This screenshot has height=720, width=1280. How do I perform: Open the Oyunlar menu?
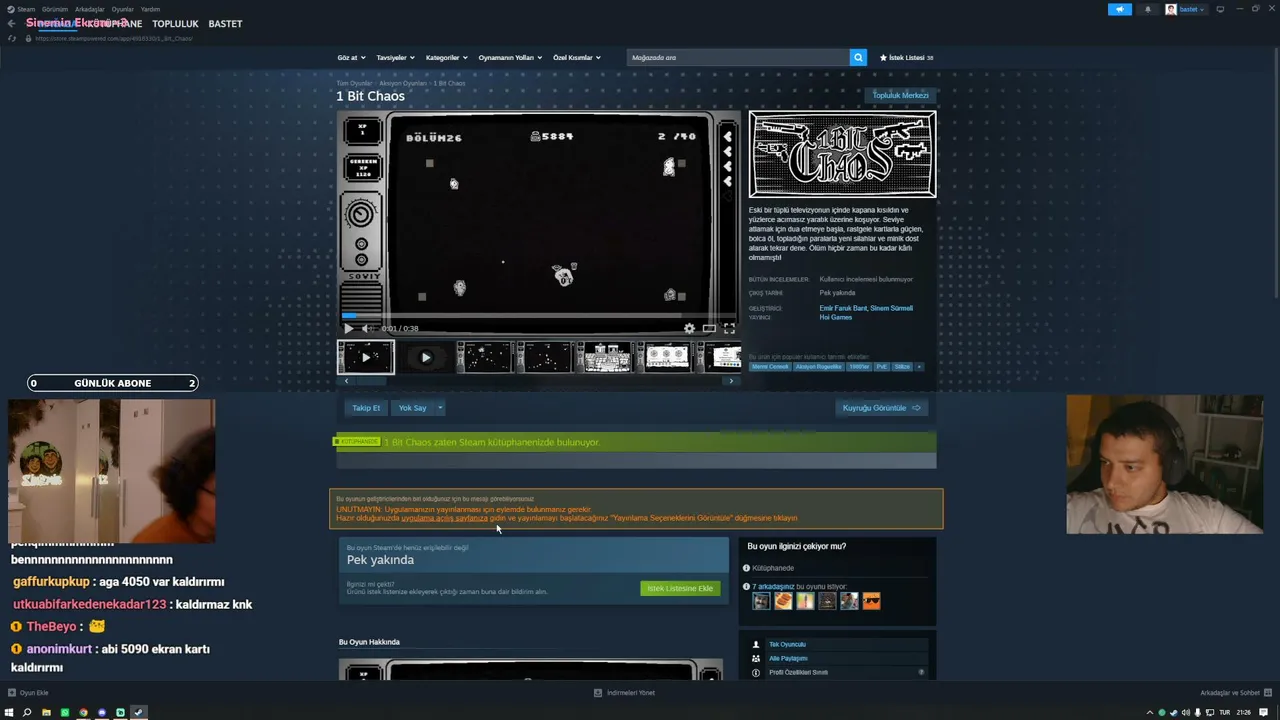123,9
